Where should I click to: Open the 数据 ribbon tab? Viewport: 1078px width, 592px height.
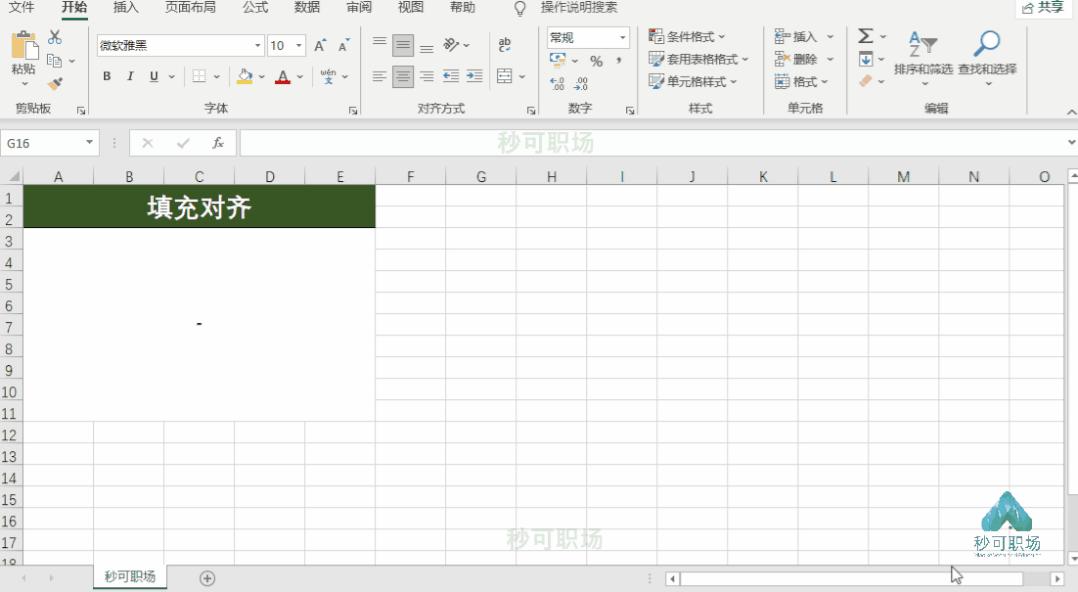(x=307, y=8)
